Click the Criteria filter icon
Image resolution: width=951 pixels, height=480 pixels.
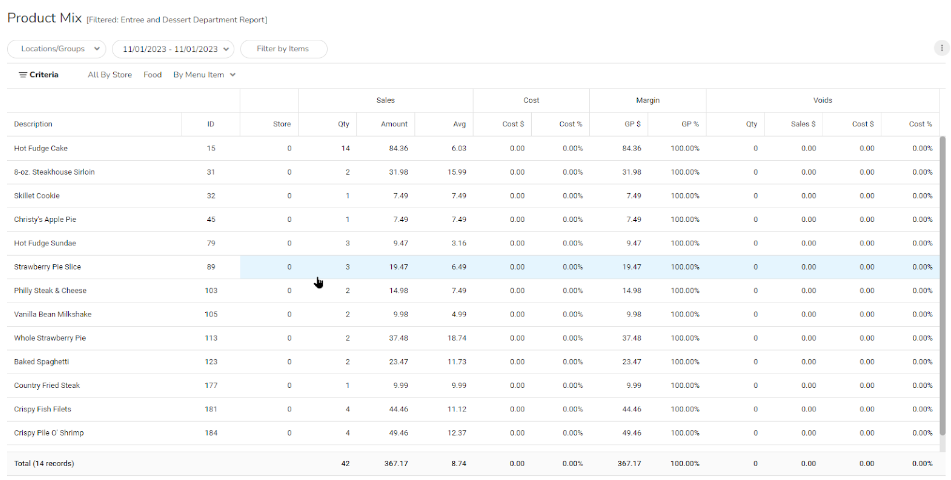point(22,75)
